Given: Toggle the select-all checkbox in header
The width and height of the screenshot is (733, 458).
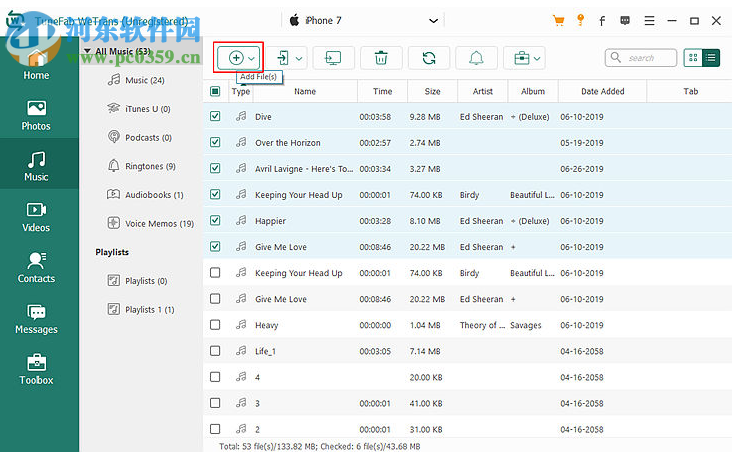Looking at the screenshot, I should [x=215, y=91].
